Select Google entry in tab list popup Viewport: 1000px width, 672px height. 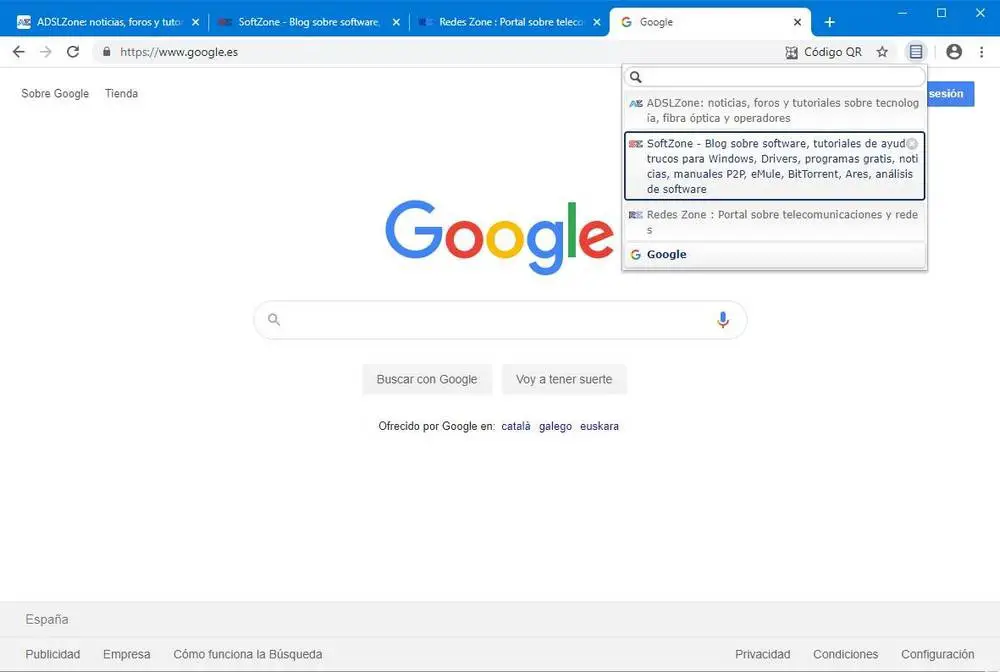point(774,254)
